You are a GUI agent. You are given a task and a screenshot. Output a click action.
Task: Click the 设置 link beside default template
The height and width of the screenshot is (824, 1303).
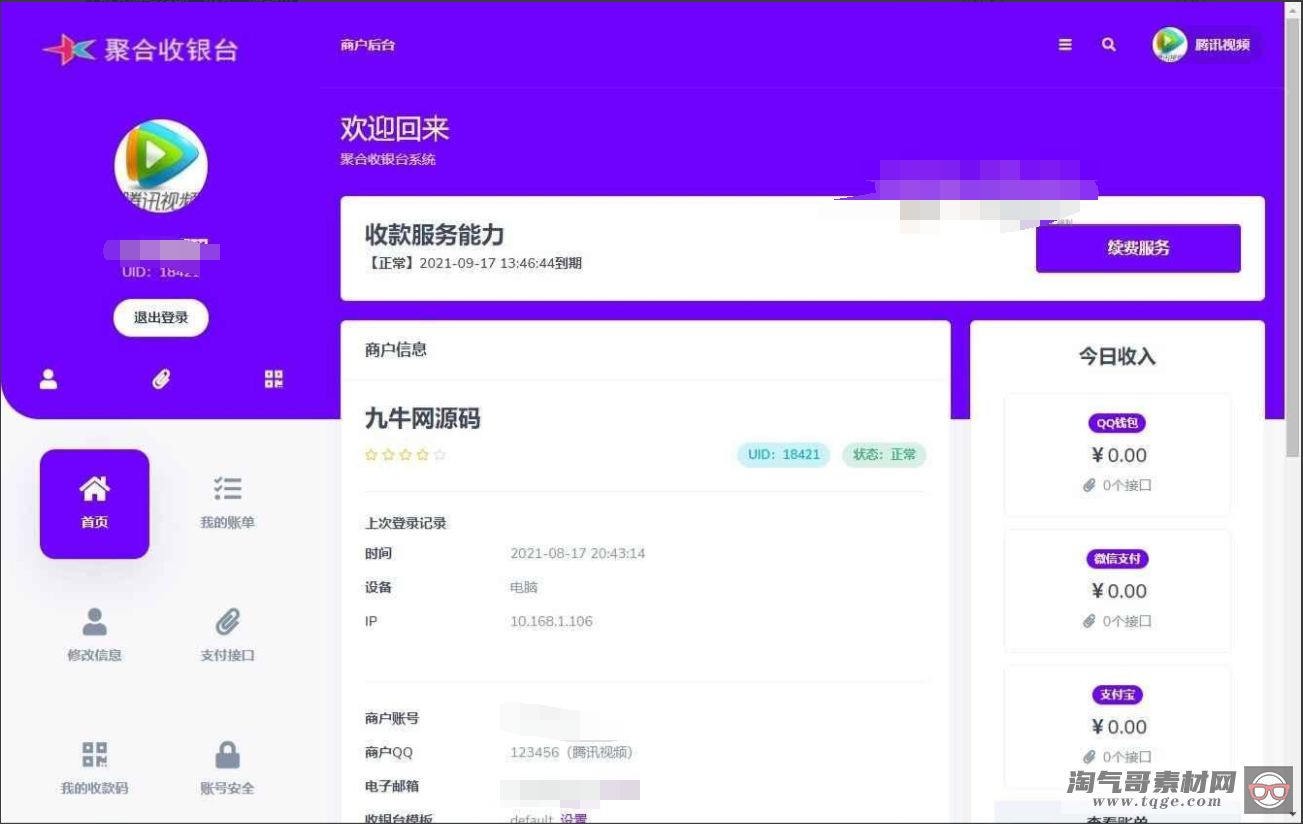573,819
